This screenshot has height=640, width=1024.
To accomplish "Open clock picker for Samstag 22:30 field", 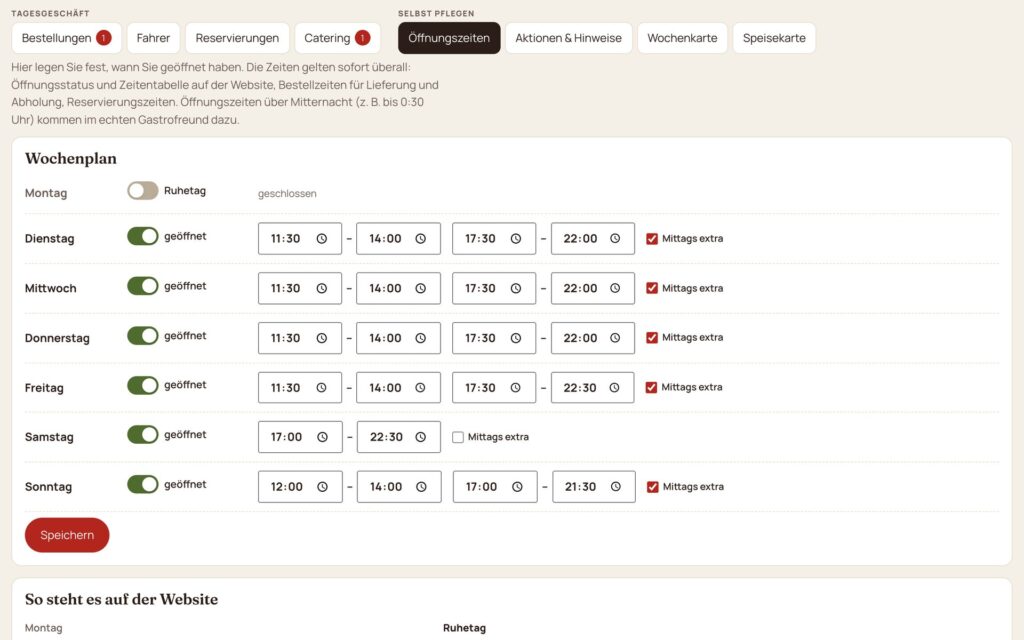I will tap(421, 438).
